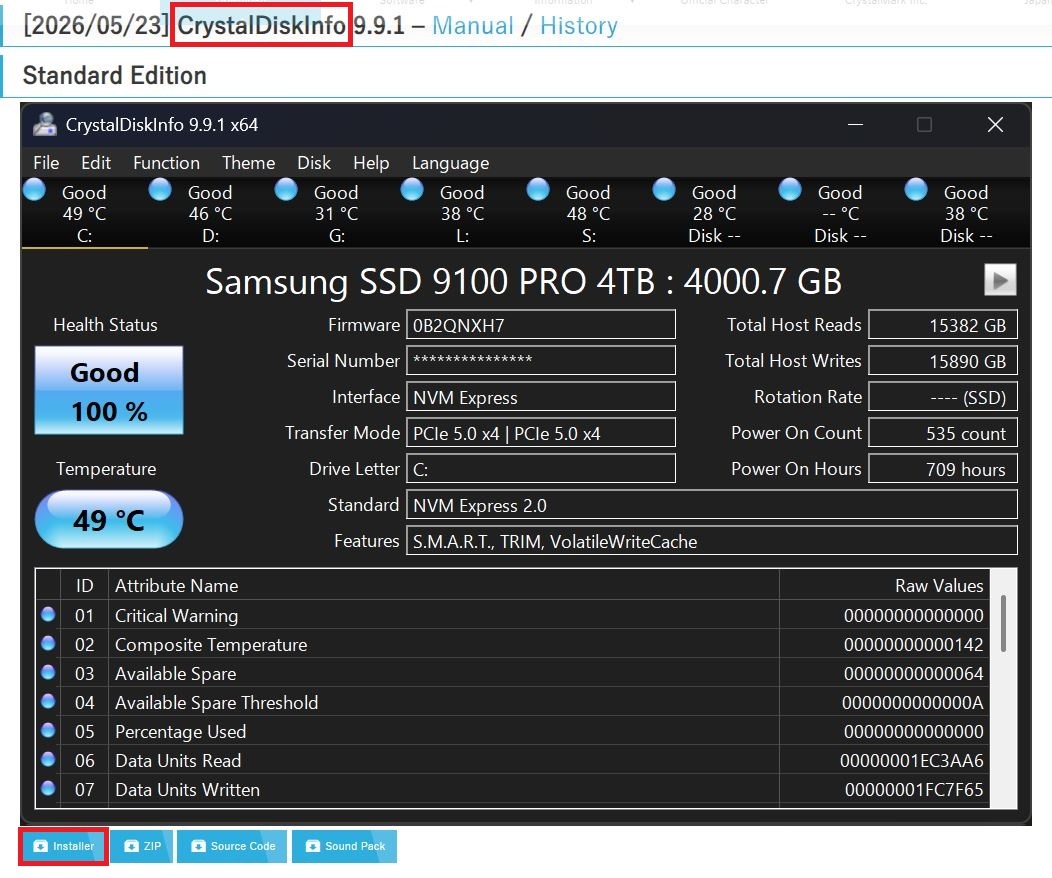Select the Data Units Written row
Viewport: 1052px width, 878px height.
[513, 789]
